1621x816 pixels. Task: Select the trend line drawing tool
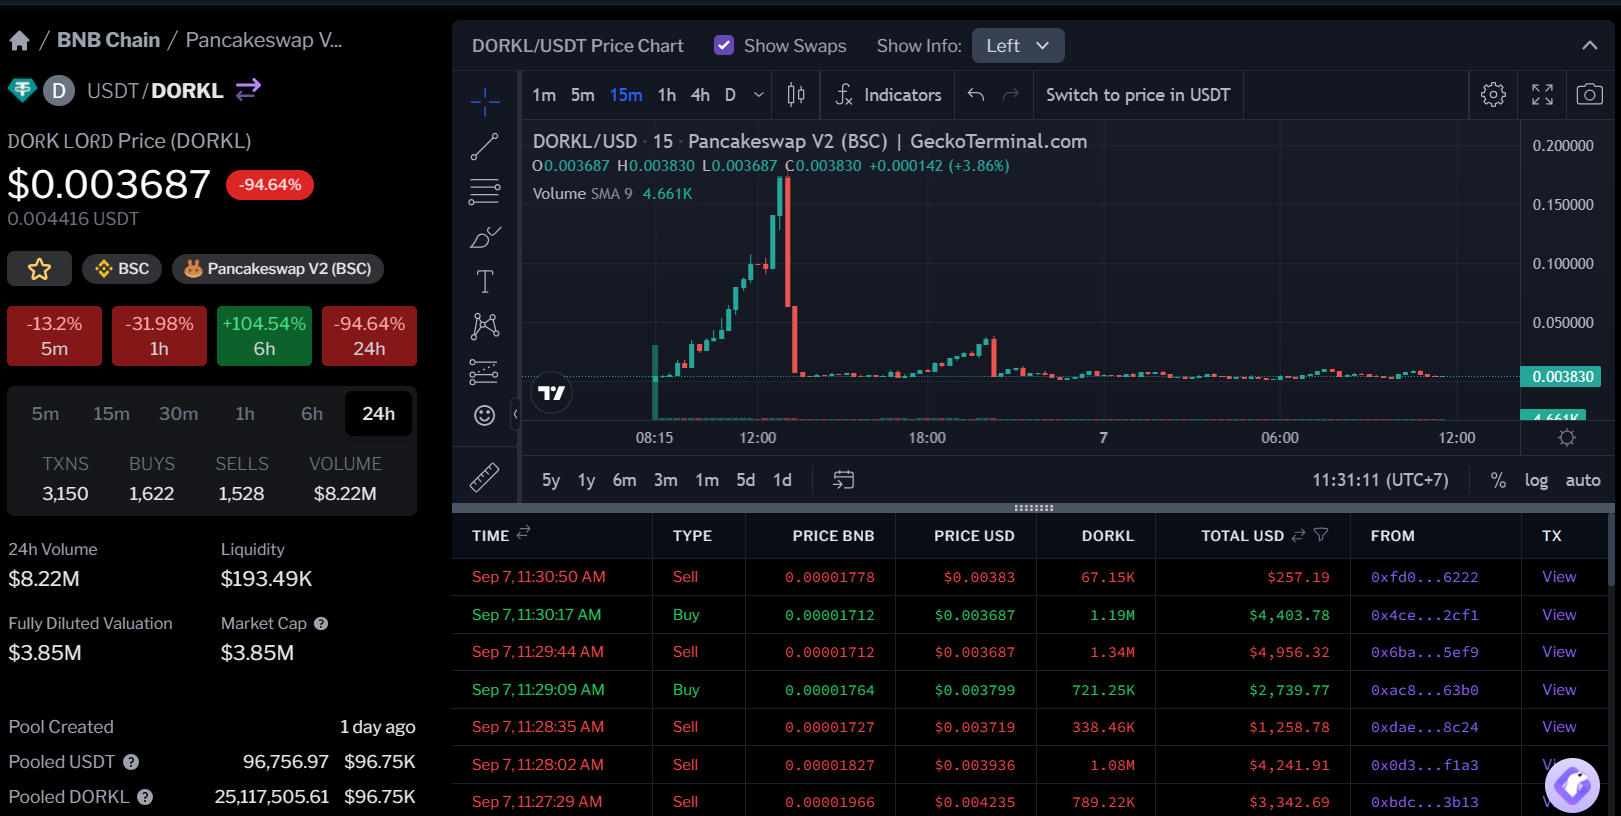coord(485,146)
